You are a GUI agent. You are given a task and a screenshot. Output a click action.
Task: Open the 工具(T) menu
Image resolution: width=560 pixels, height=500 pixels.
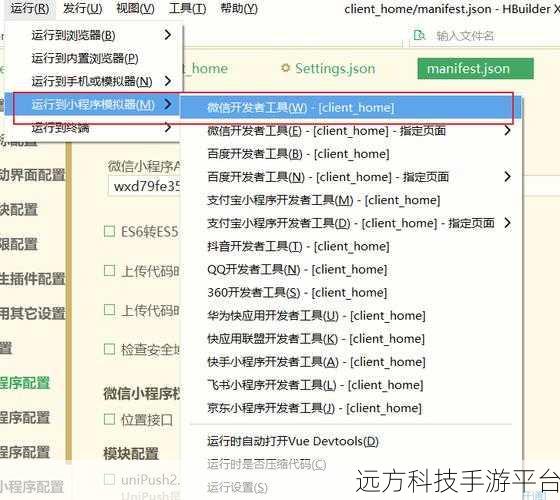(x=187, y=8)
